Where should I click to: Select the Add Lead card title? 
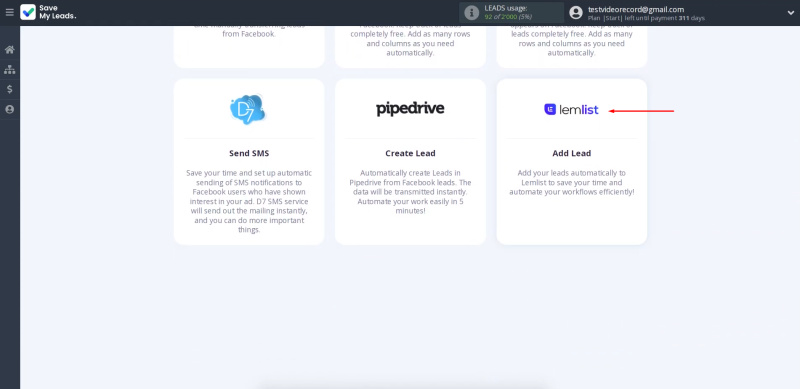[571, 153]
